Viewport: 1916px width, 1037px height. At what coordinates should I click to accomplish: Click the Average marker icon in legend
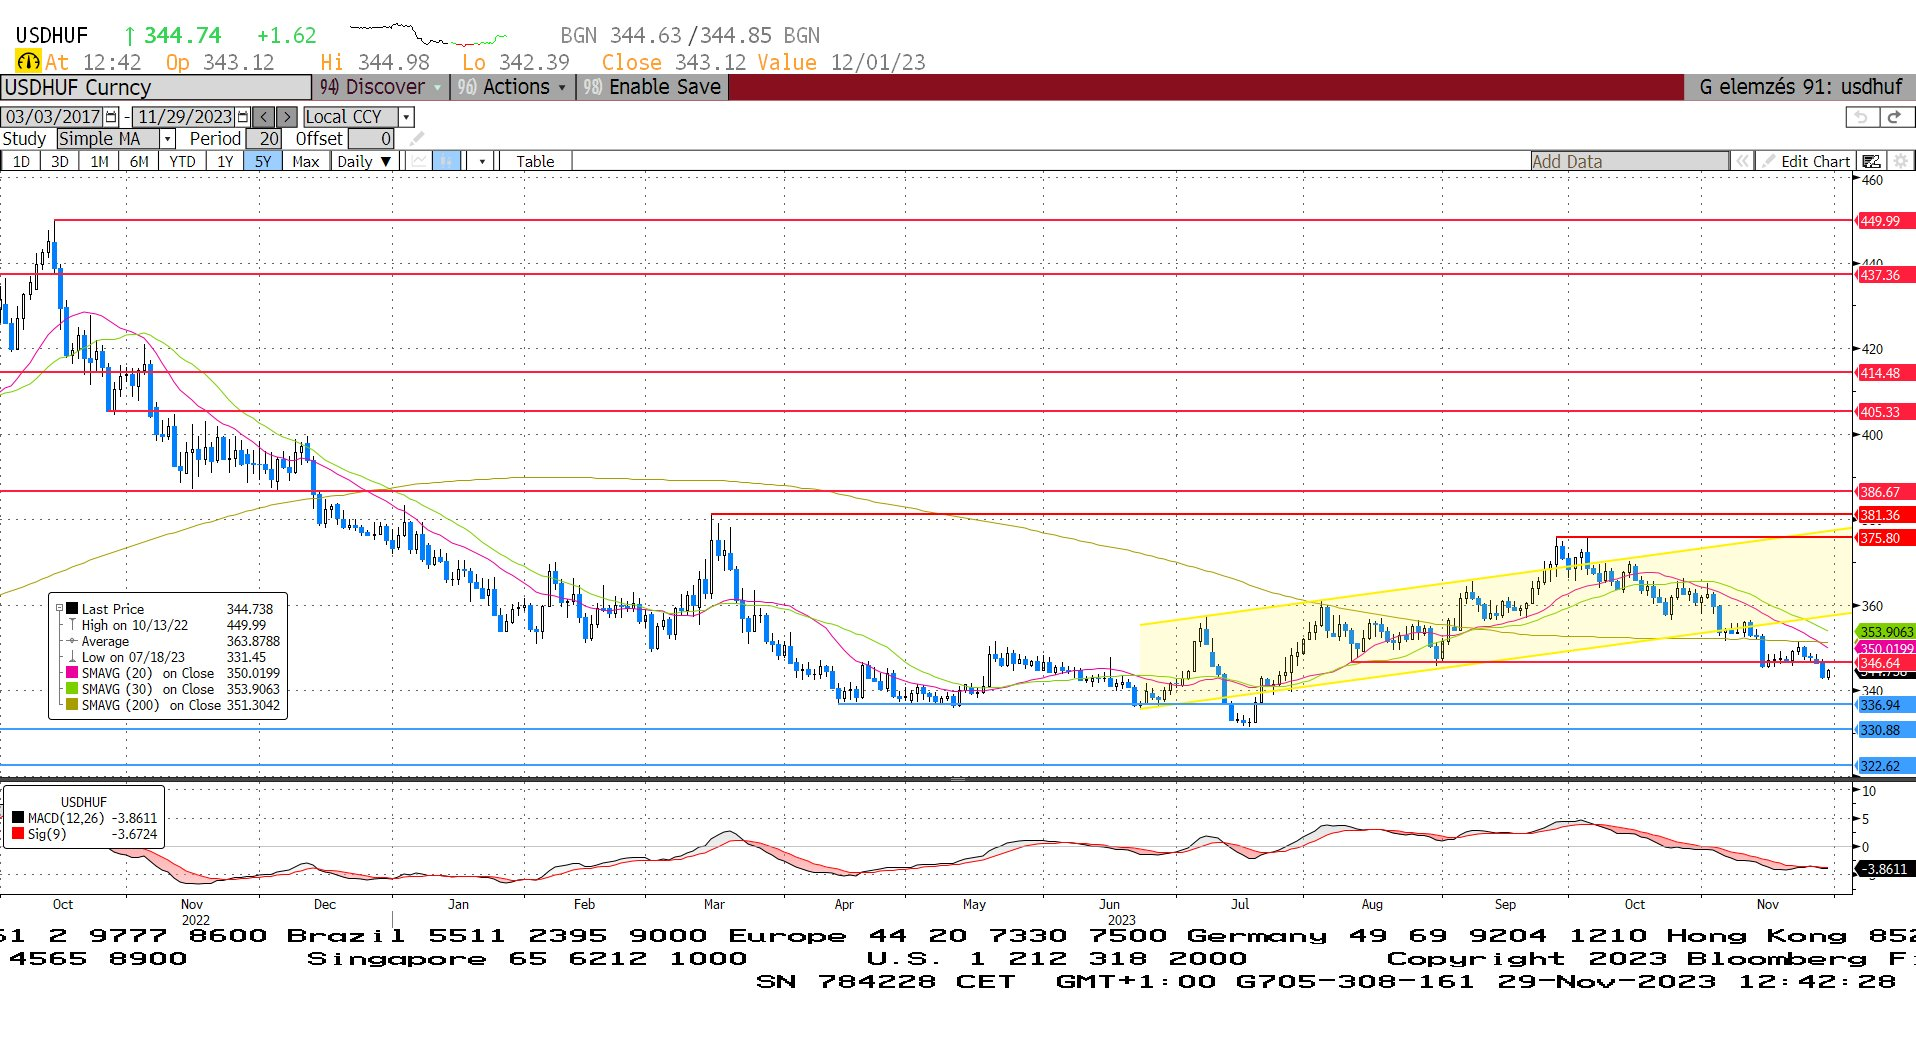(72, 641)
